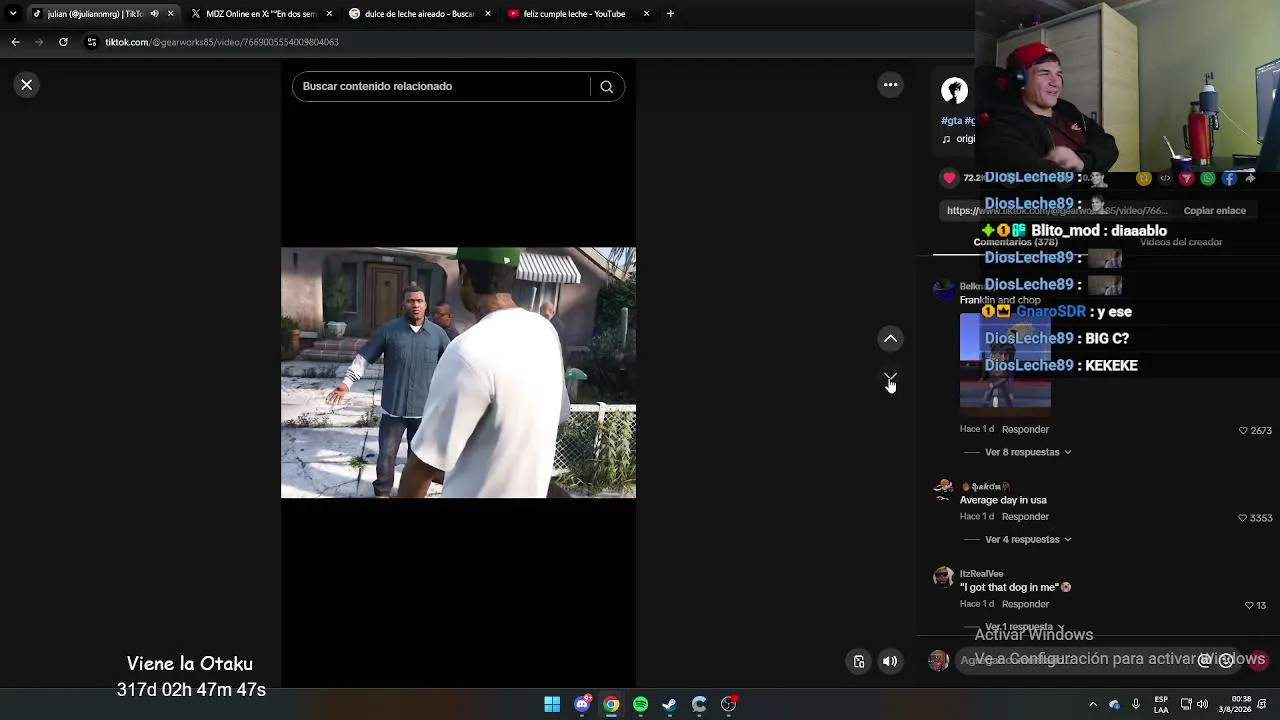
Task: Open the 'Average day in usa' commenter's avatar
Action: click(943, 489)
